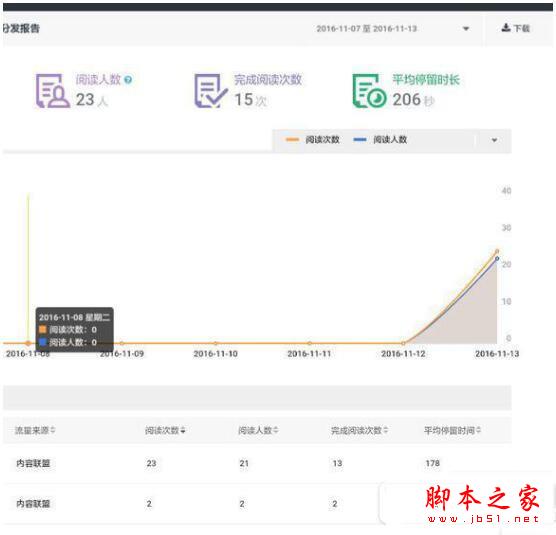Select the 内容联盟 row with 23 reads
Screen dimensions: 556x535
click(x=257, y=463)
